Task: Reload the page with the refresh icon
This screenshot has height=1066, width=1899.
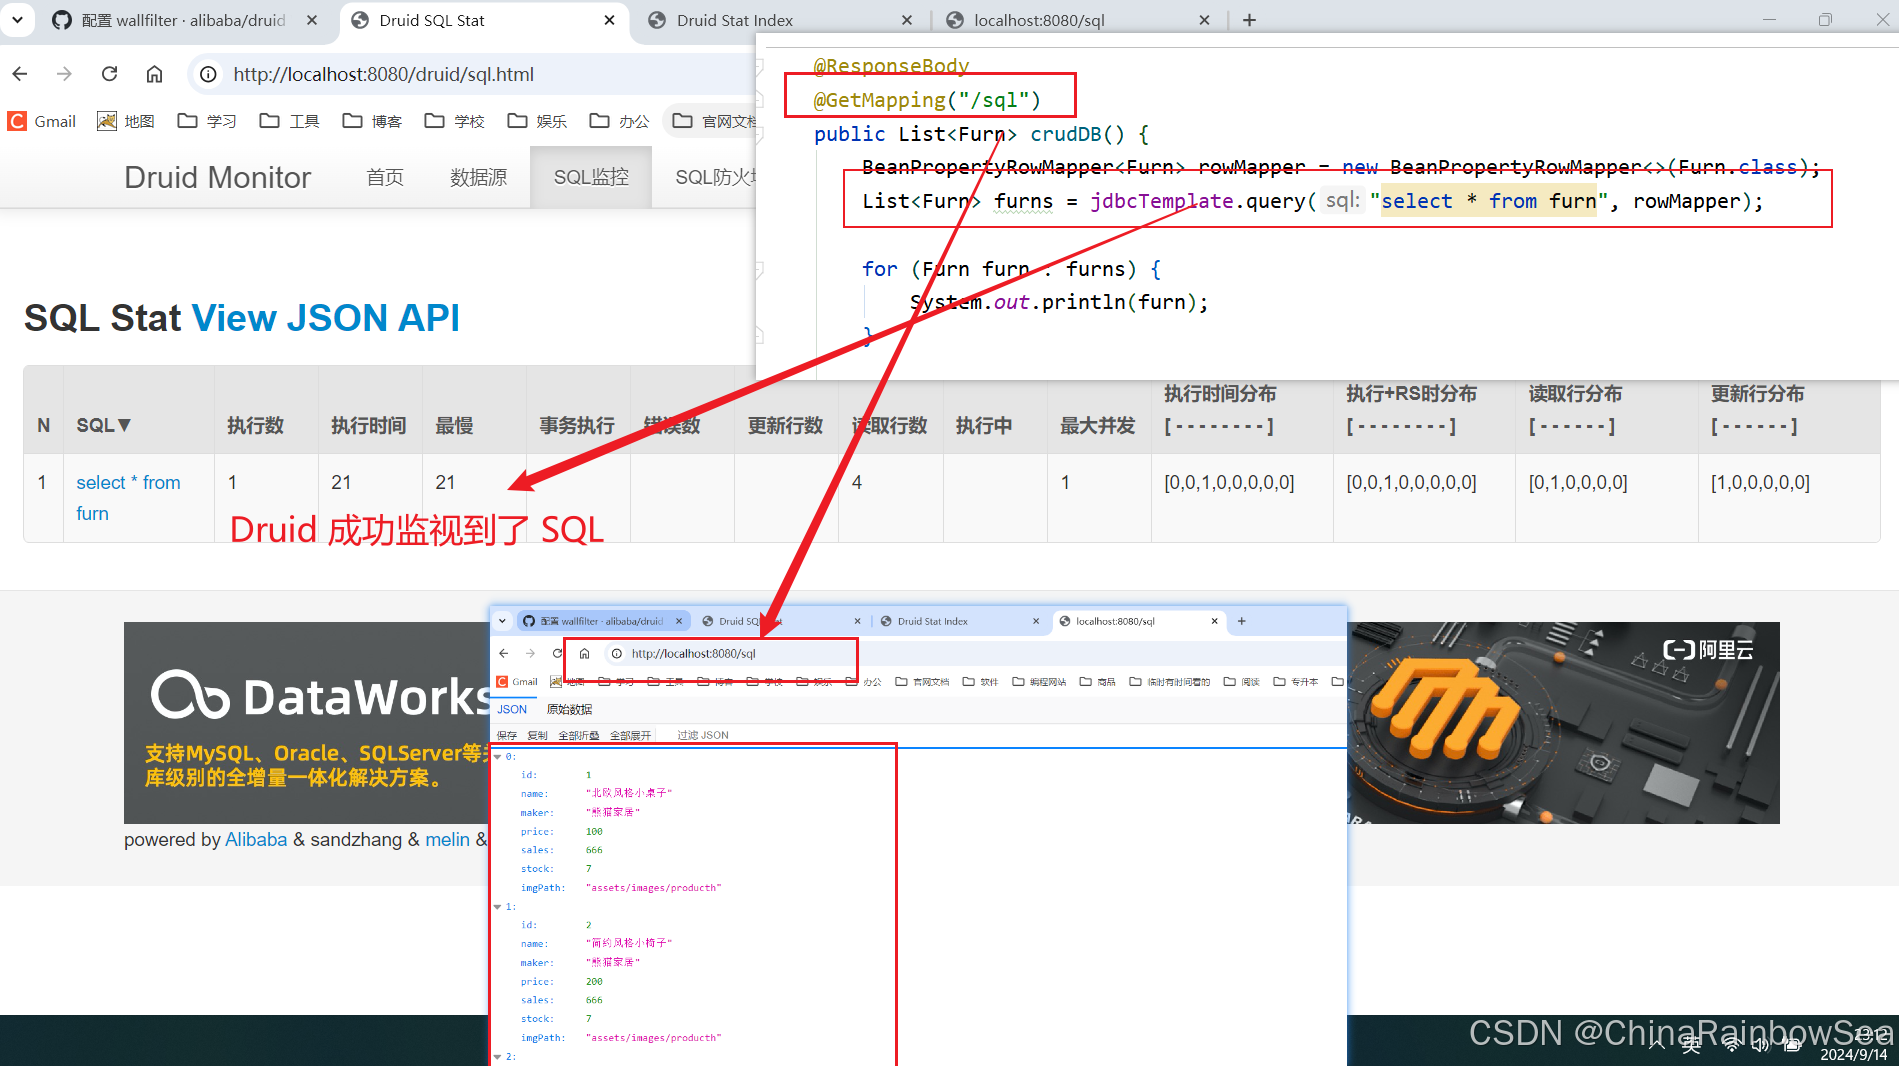Action: click(x=109, y=73)
